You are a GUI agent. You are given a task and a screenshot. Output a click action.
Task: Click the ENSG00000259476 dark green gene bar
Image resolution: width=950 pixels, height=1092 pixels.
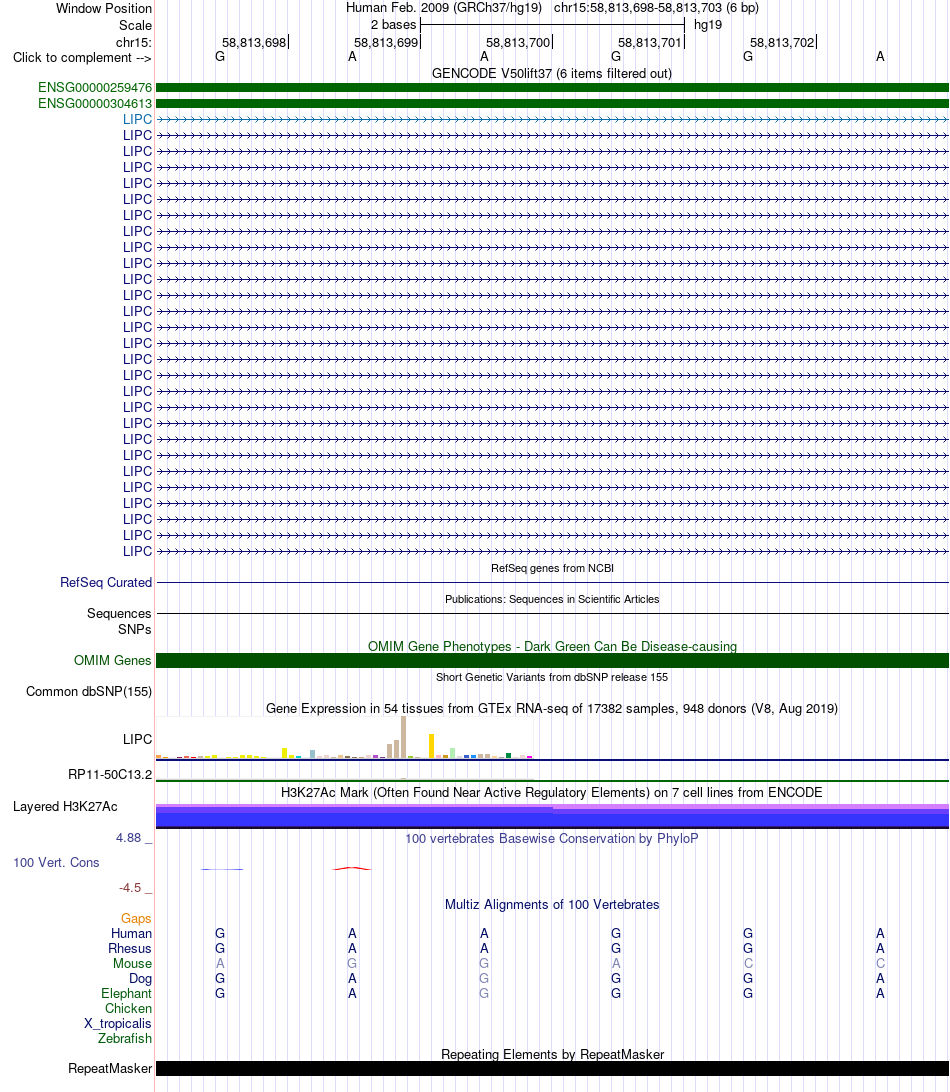click(x=552, y=88)
